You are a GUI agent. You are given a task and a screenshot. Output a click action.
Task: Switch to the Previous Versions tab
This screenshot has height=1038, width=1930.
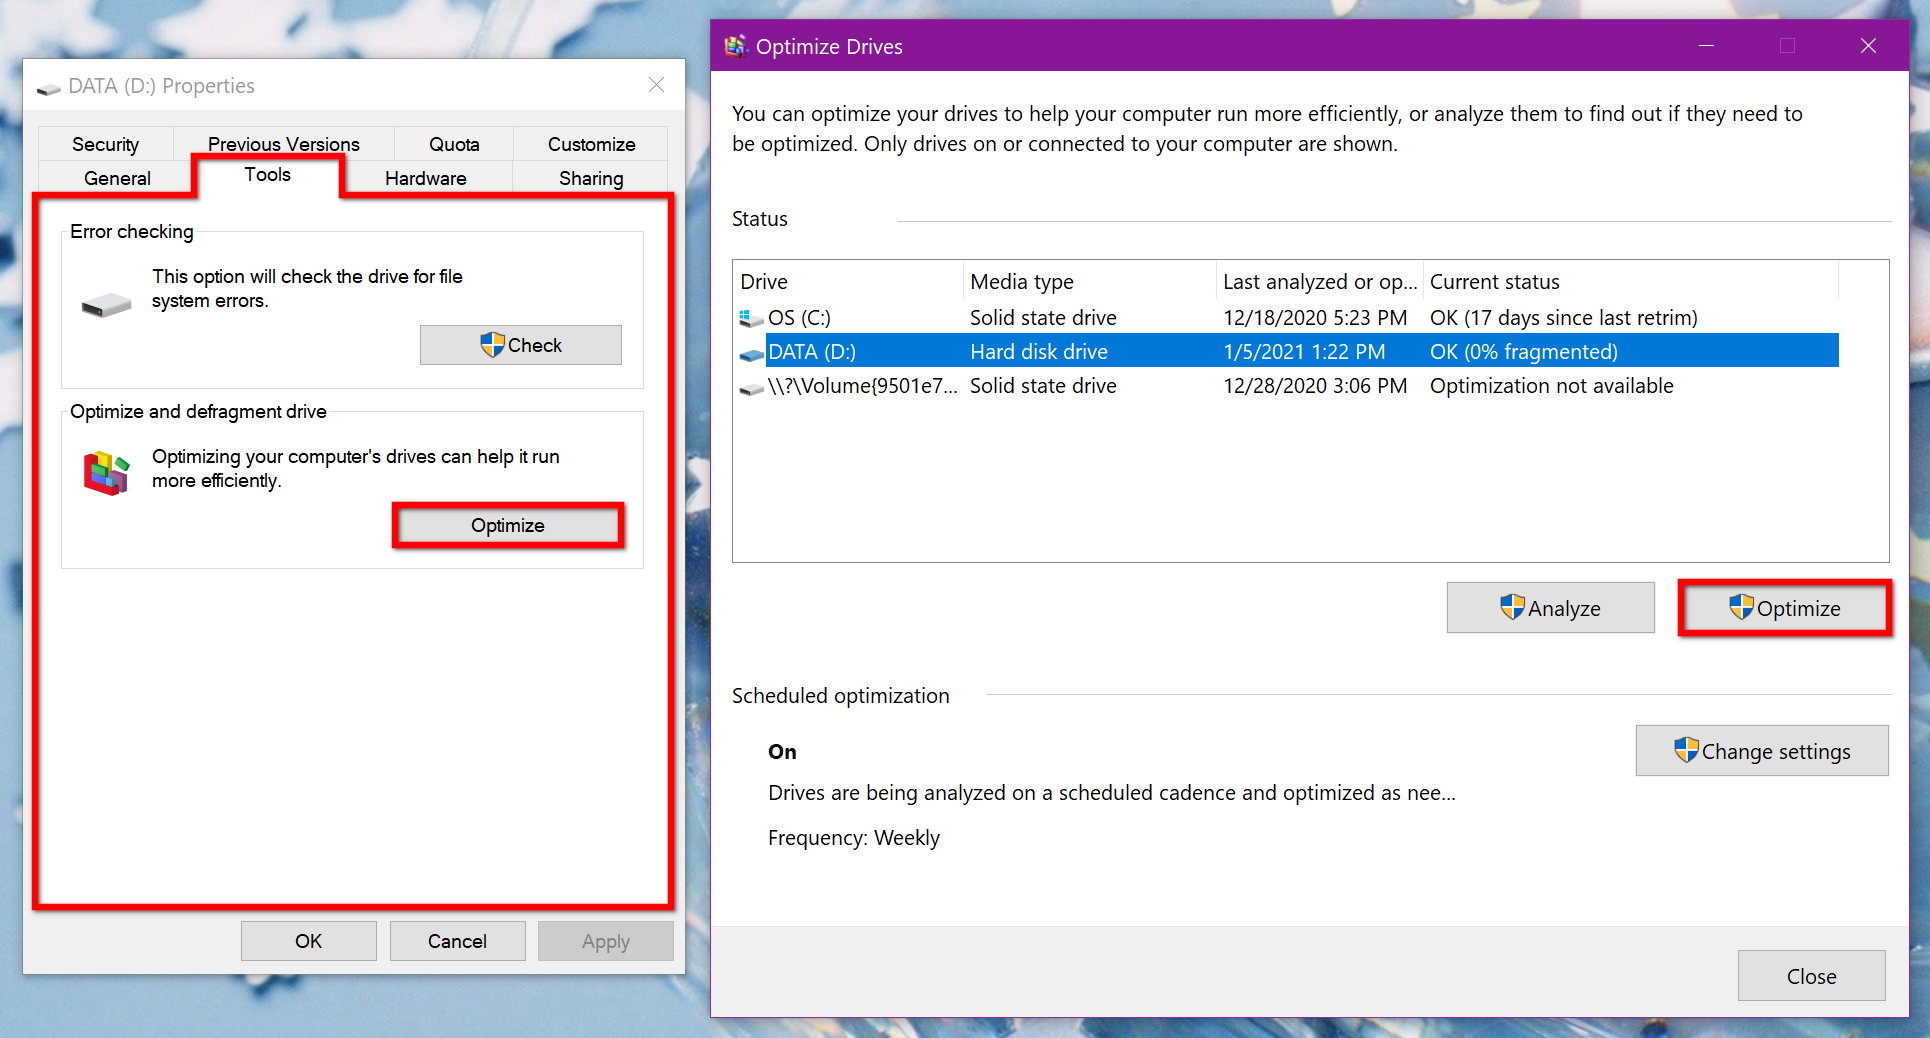coord(283,143)
